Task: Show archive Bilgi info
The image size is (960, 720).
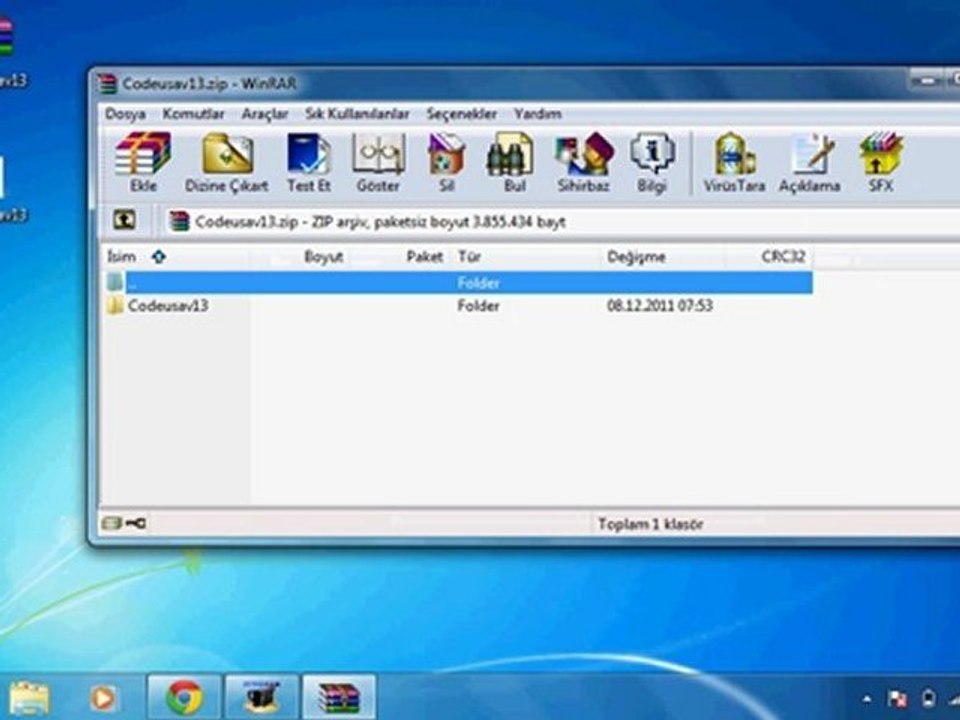Action: [x=652, y=162]
